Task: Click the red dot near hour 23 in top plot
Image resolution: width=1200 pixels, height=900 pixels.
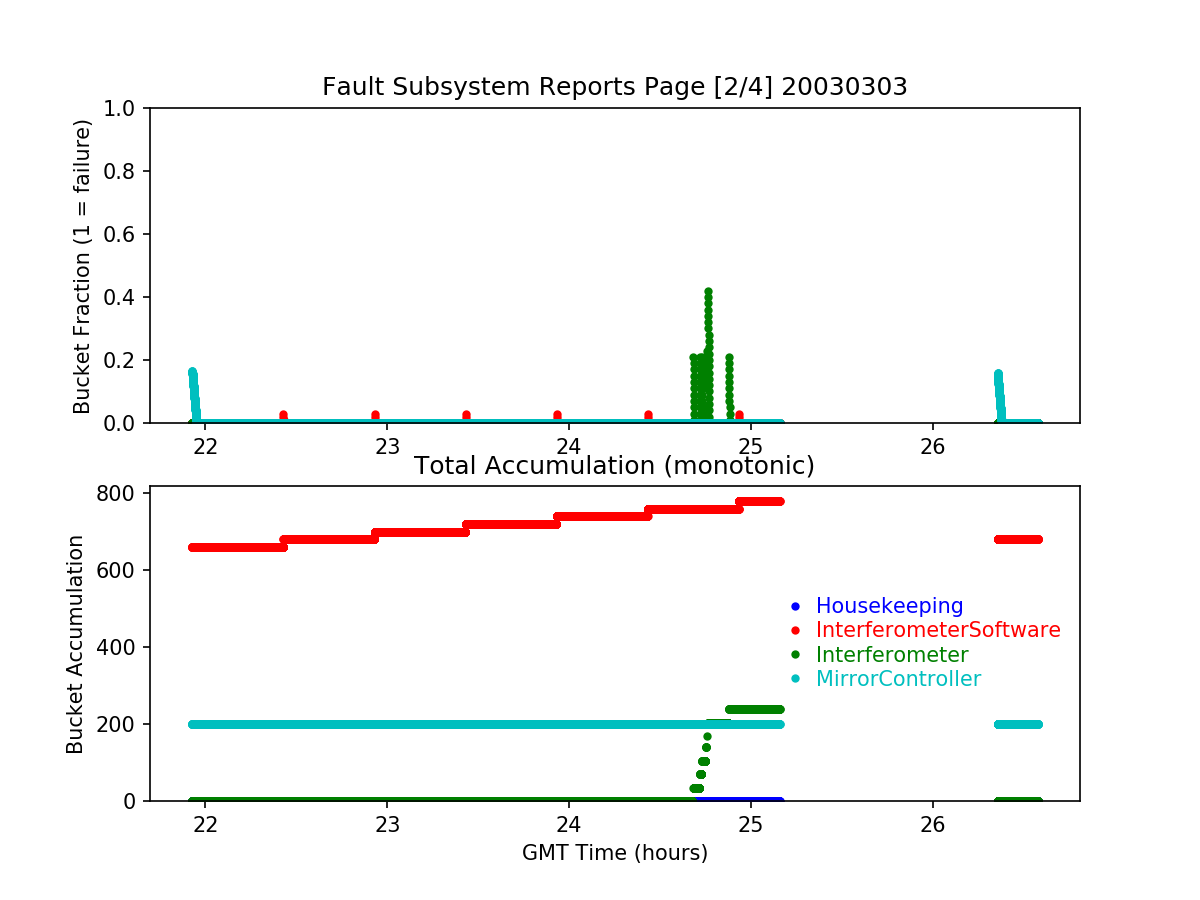Action: [375, 414]
